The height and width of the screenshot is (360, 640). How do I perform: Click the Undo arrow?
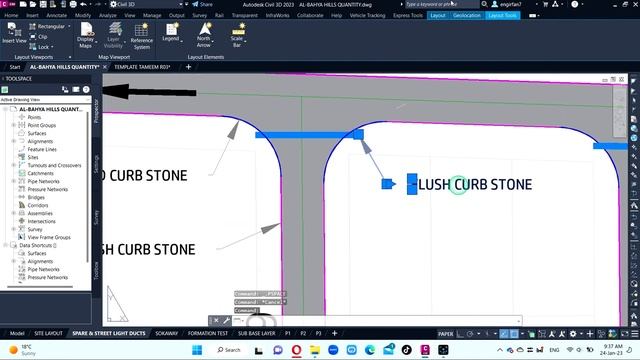pyautogui.click(x=83, y=4)
